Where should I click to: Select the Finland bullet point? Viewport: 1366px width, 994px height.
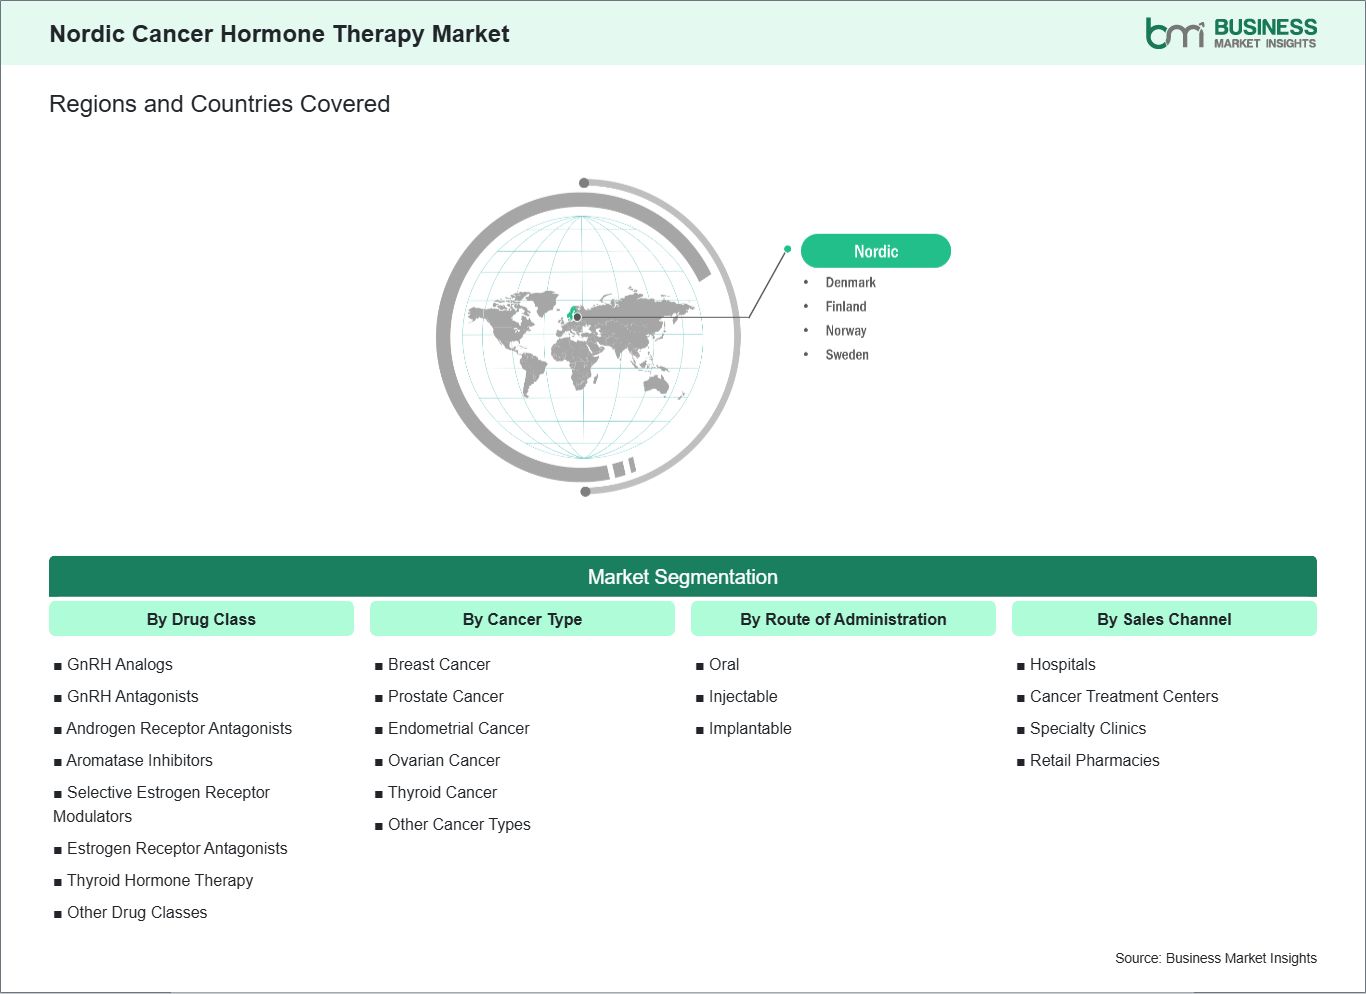846,306
